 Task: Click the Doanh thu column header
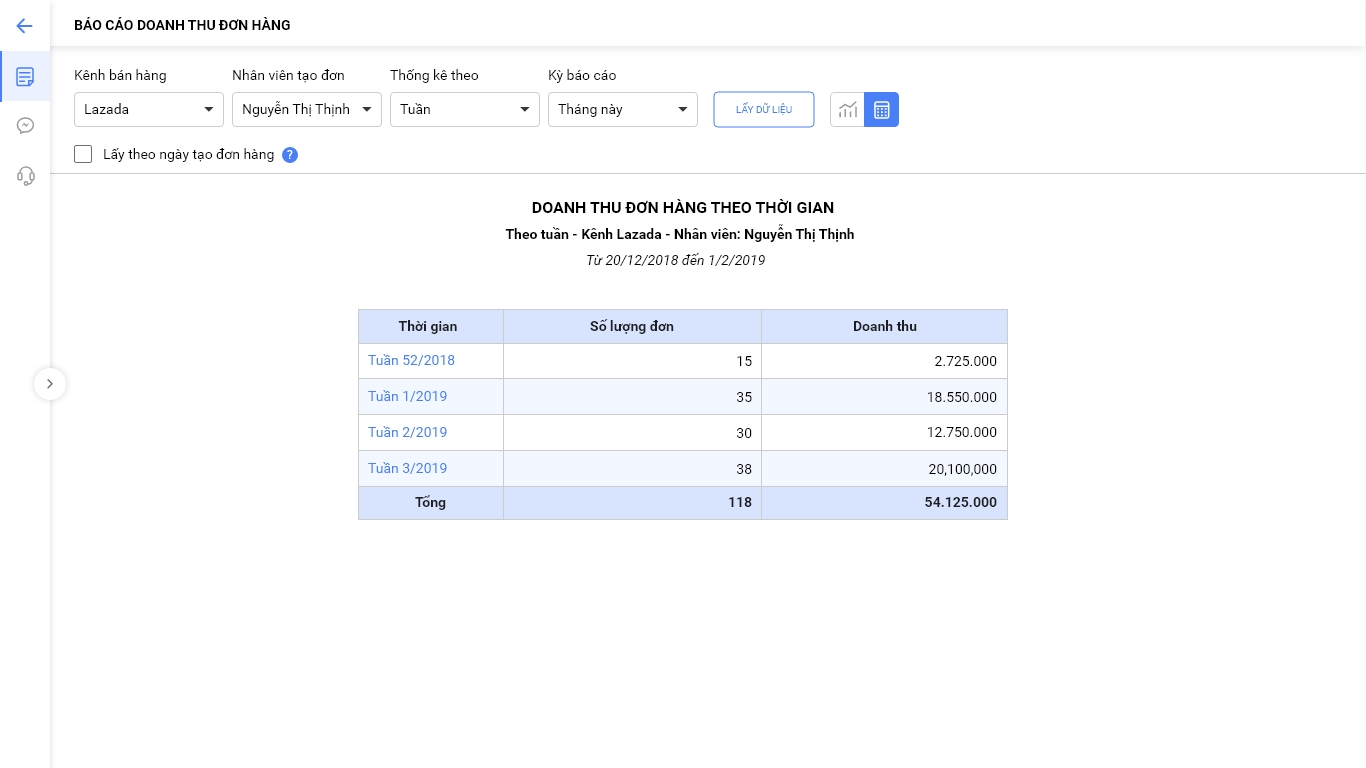(884, 326)
